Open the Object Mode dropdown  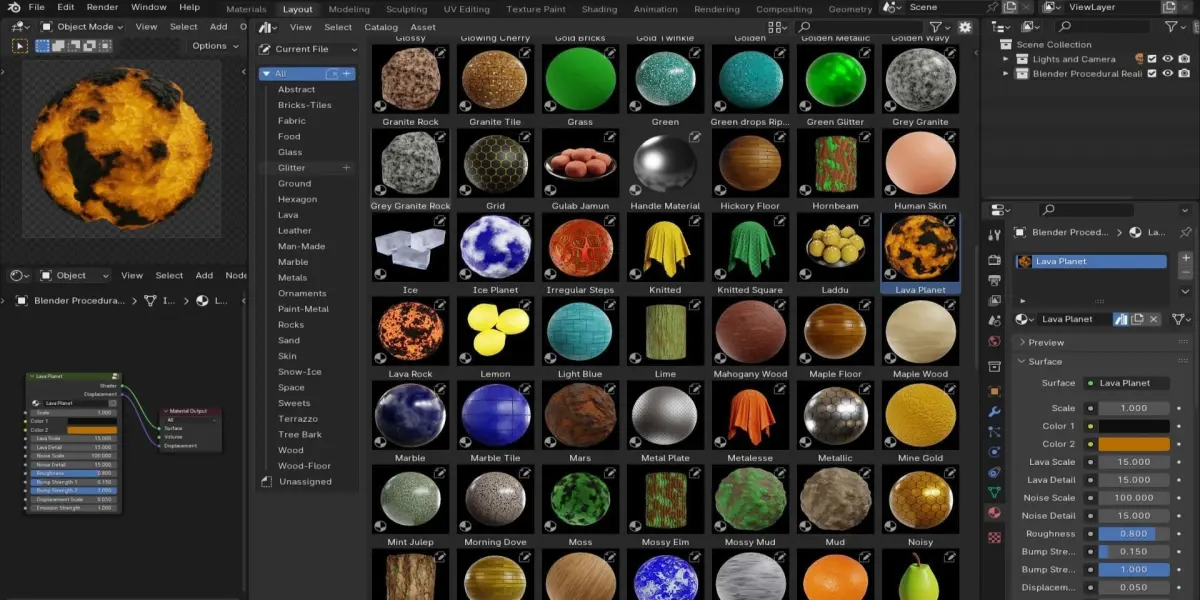point(82,27)
